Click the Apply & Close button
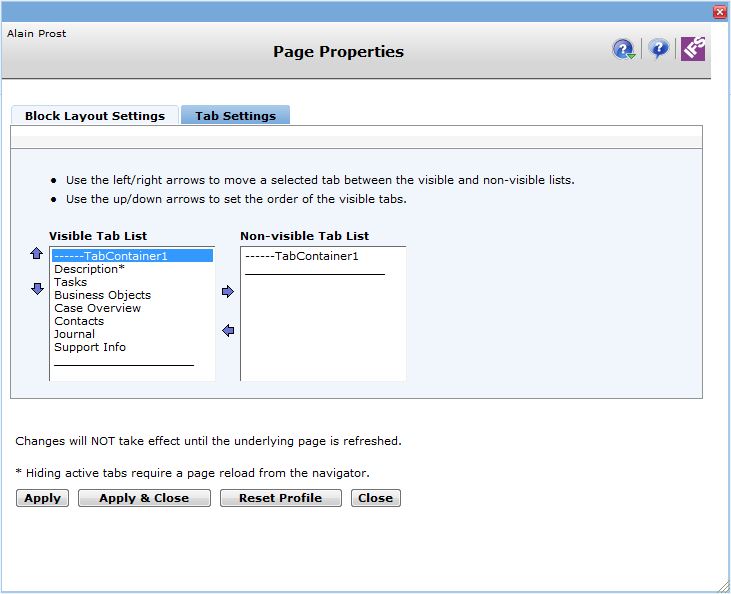The height and width of the screenshot is (594, 731). tap(144, 498)
